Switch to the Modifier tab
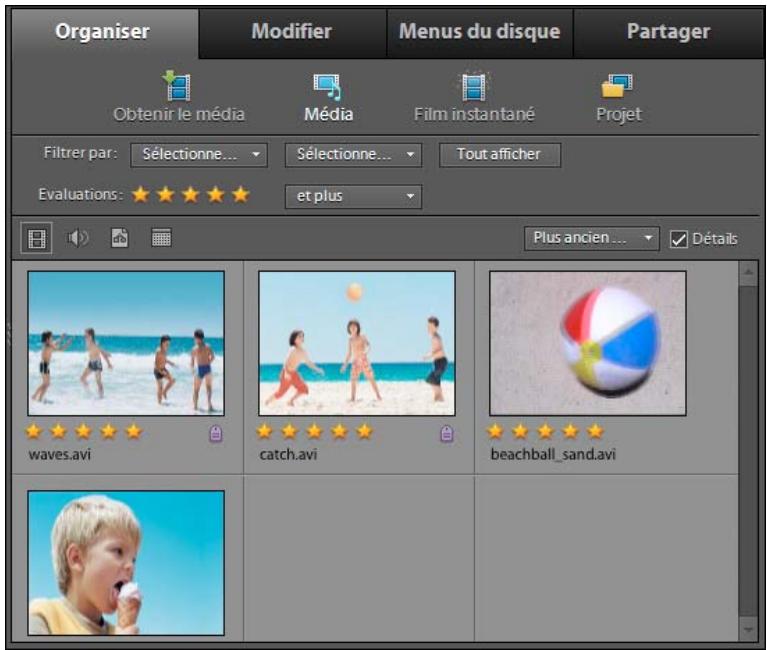767x650 pixels. (292, 32)
